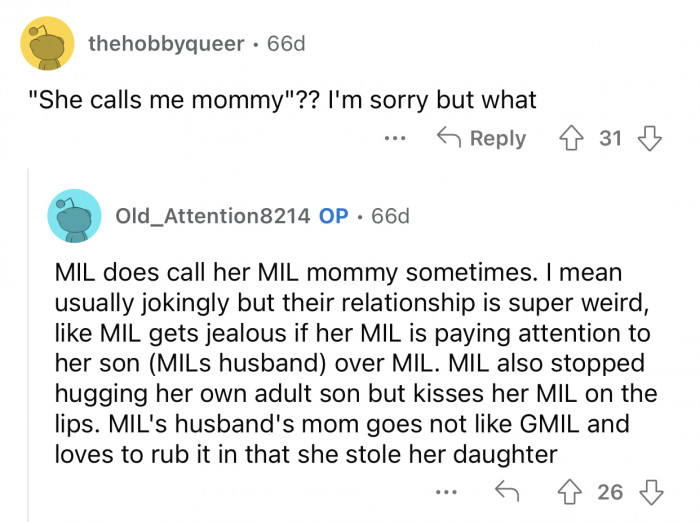Open more options on thehobbyqueer's comment

coord(395,139)
